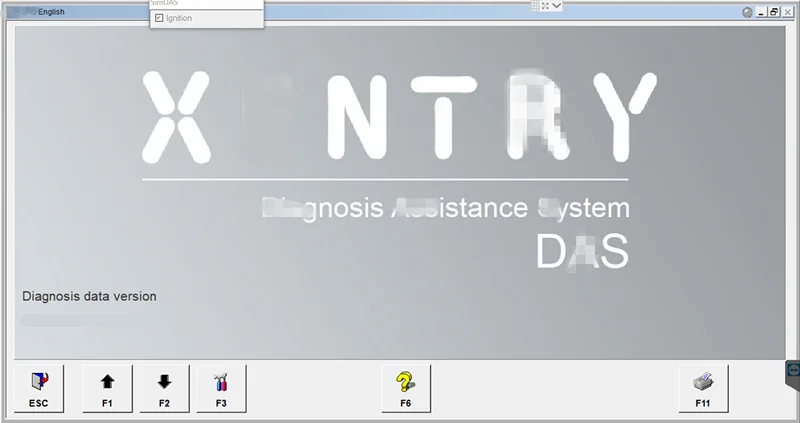This screenshot has width=800, height=423.
Task: Restore down the DAS window
Action: tap(774, 12)
